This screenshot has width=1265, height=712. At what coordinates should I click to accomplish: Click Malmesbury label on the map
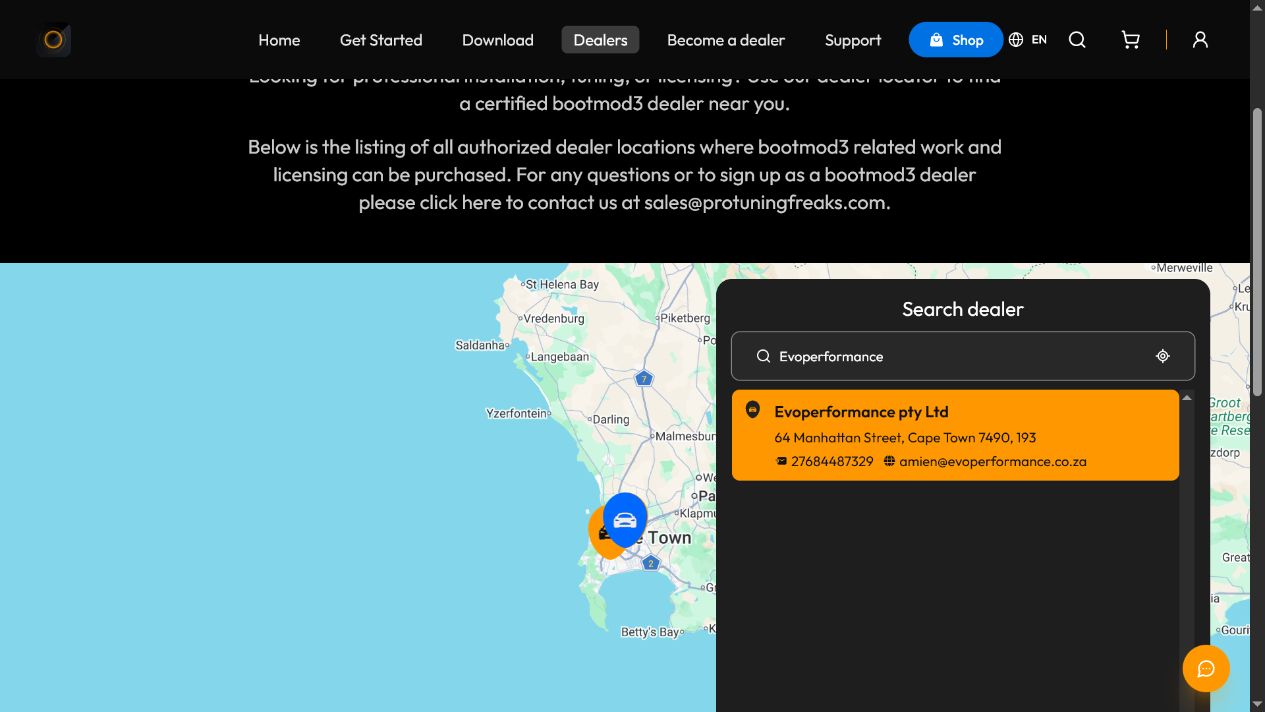[x=686, y=436]
